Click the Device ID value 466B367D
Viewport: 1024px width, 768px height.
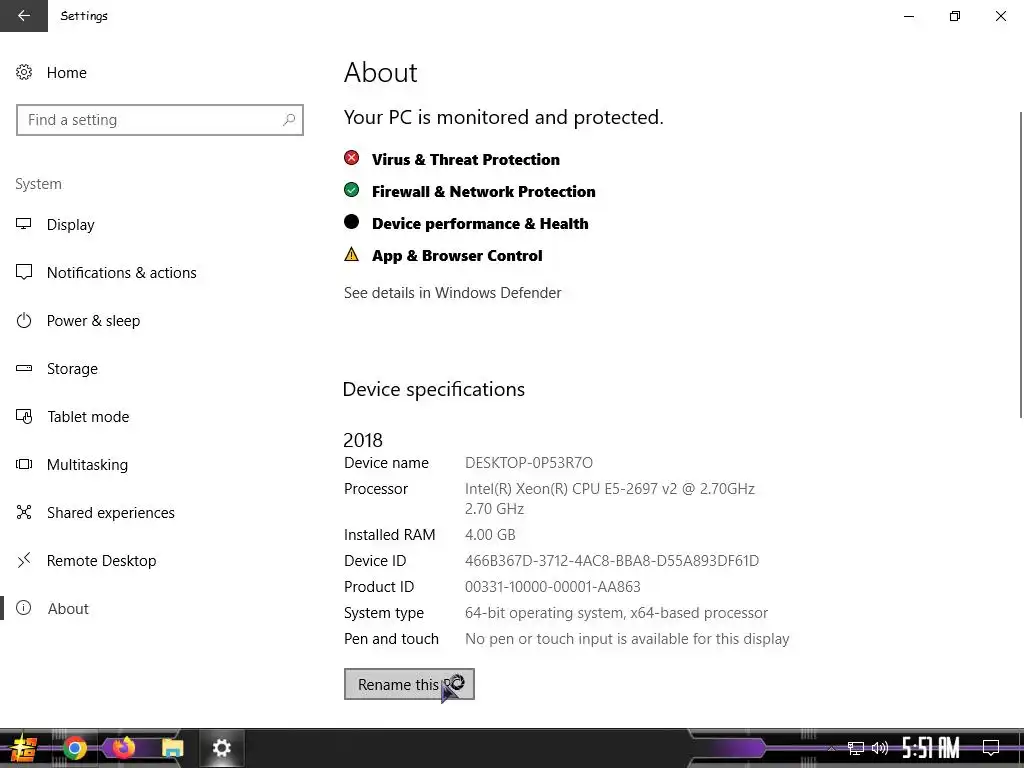pos(612,561)
